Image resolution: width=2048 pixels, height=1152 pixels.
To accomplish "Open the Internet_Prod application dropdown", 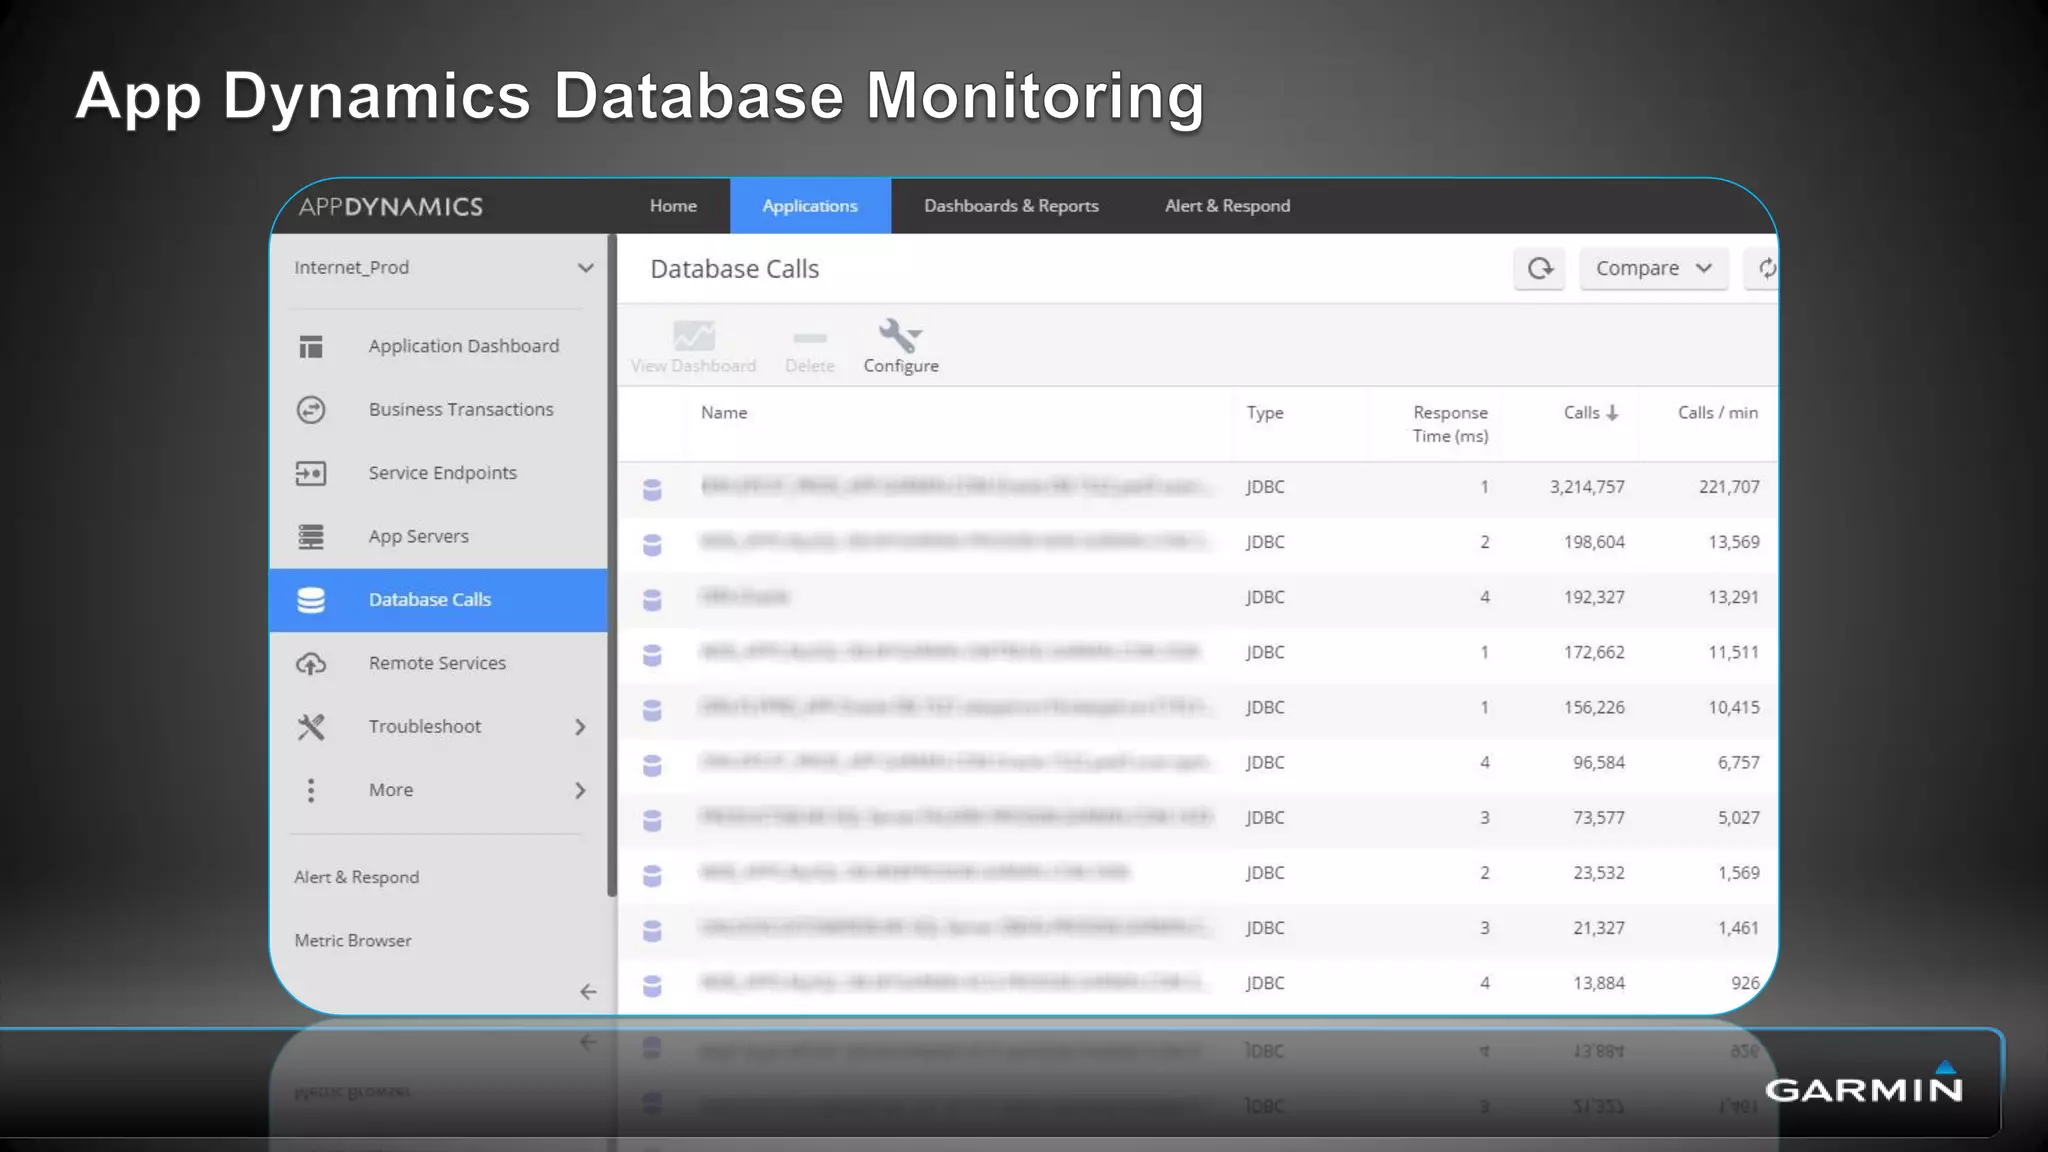I will [x=585, y=268].
